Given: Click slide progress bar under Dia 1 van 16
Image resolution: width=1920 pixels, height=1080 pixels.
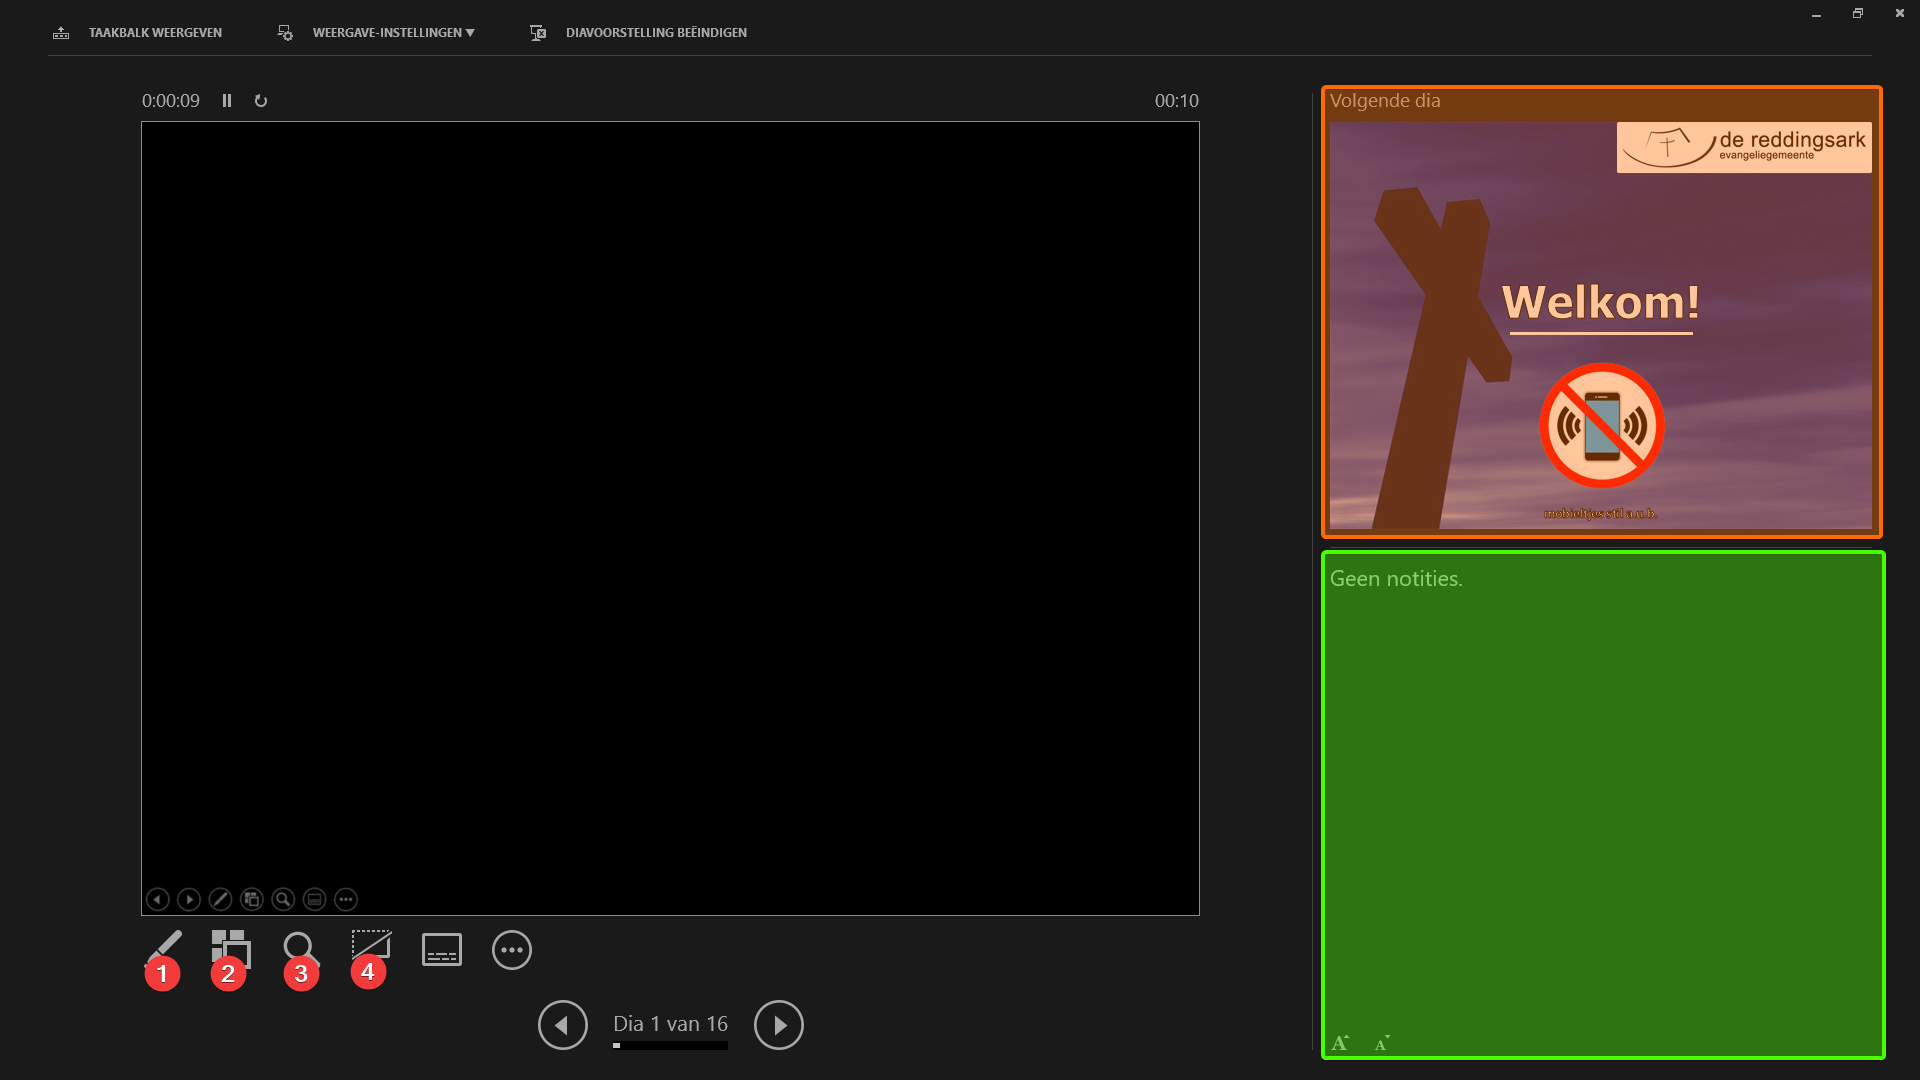Looking at the screenshot, I should coord(670,1046).
